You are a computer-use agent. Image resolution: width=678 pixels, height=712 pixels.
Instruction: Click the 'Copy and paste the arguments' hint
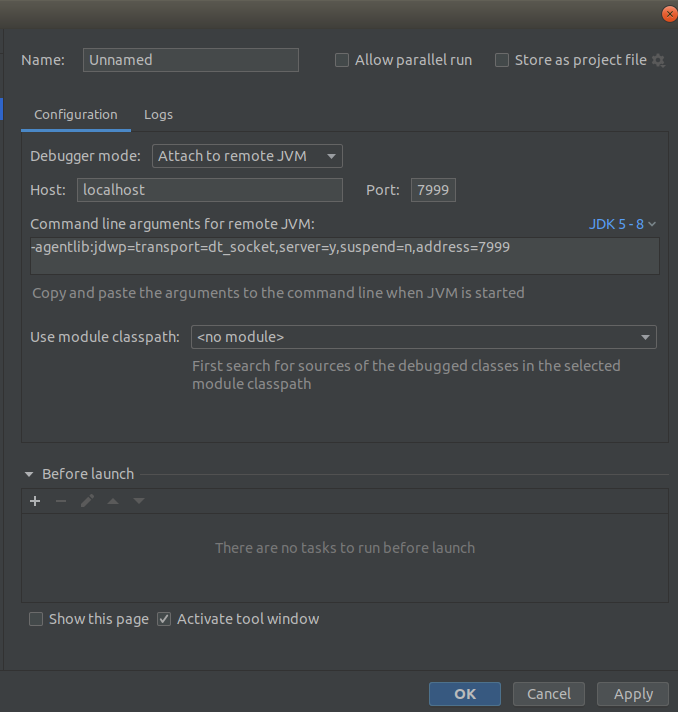[278, 293]
